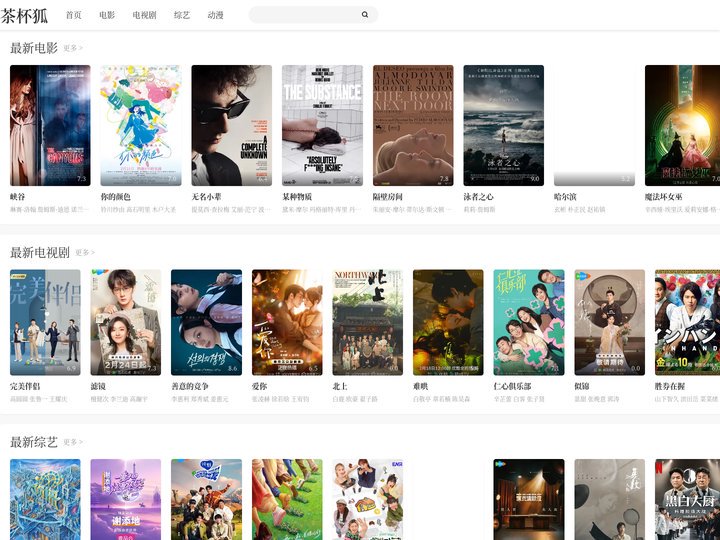Viewport: 720px width, 540px height.
Task: Focus the search input field
Action: 313,15
